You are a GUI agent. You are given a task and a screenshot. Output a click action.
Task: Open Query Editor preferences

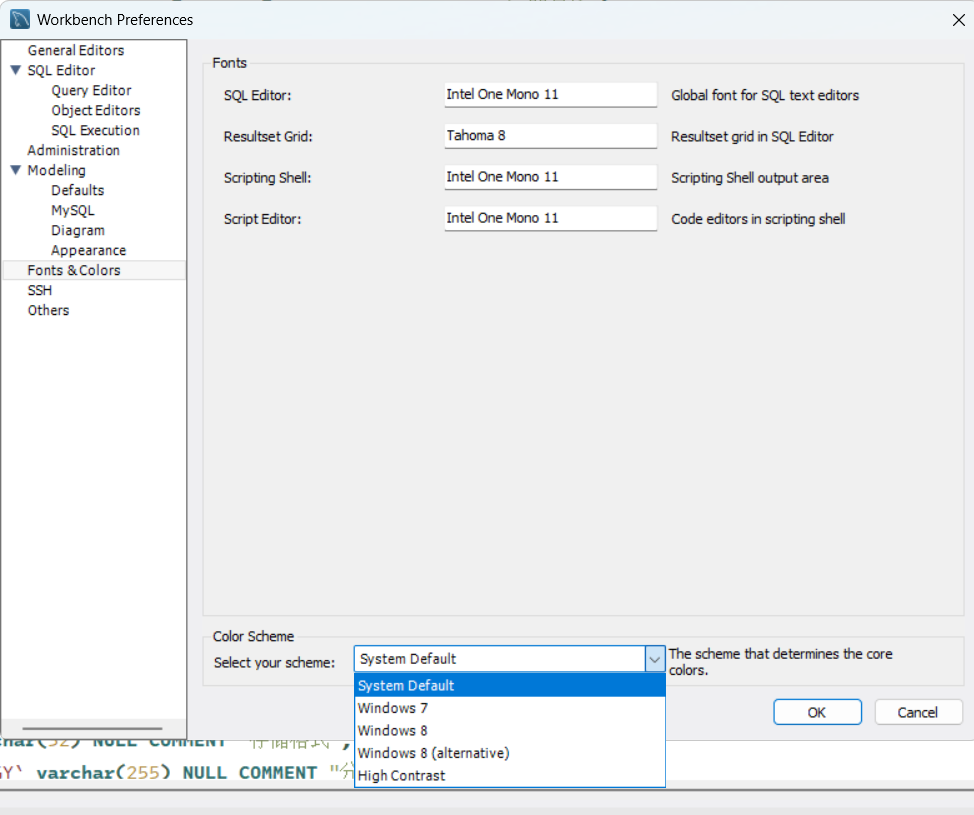coord(91,90)
